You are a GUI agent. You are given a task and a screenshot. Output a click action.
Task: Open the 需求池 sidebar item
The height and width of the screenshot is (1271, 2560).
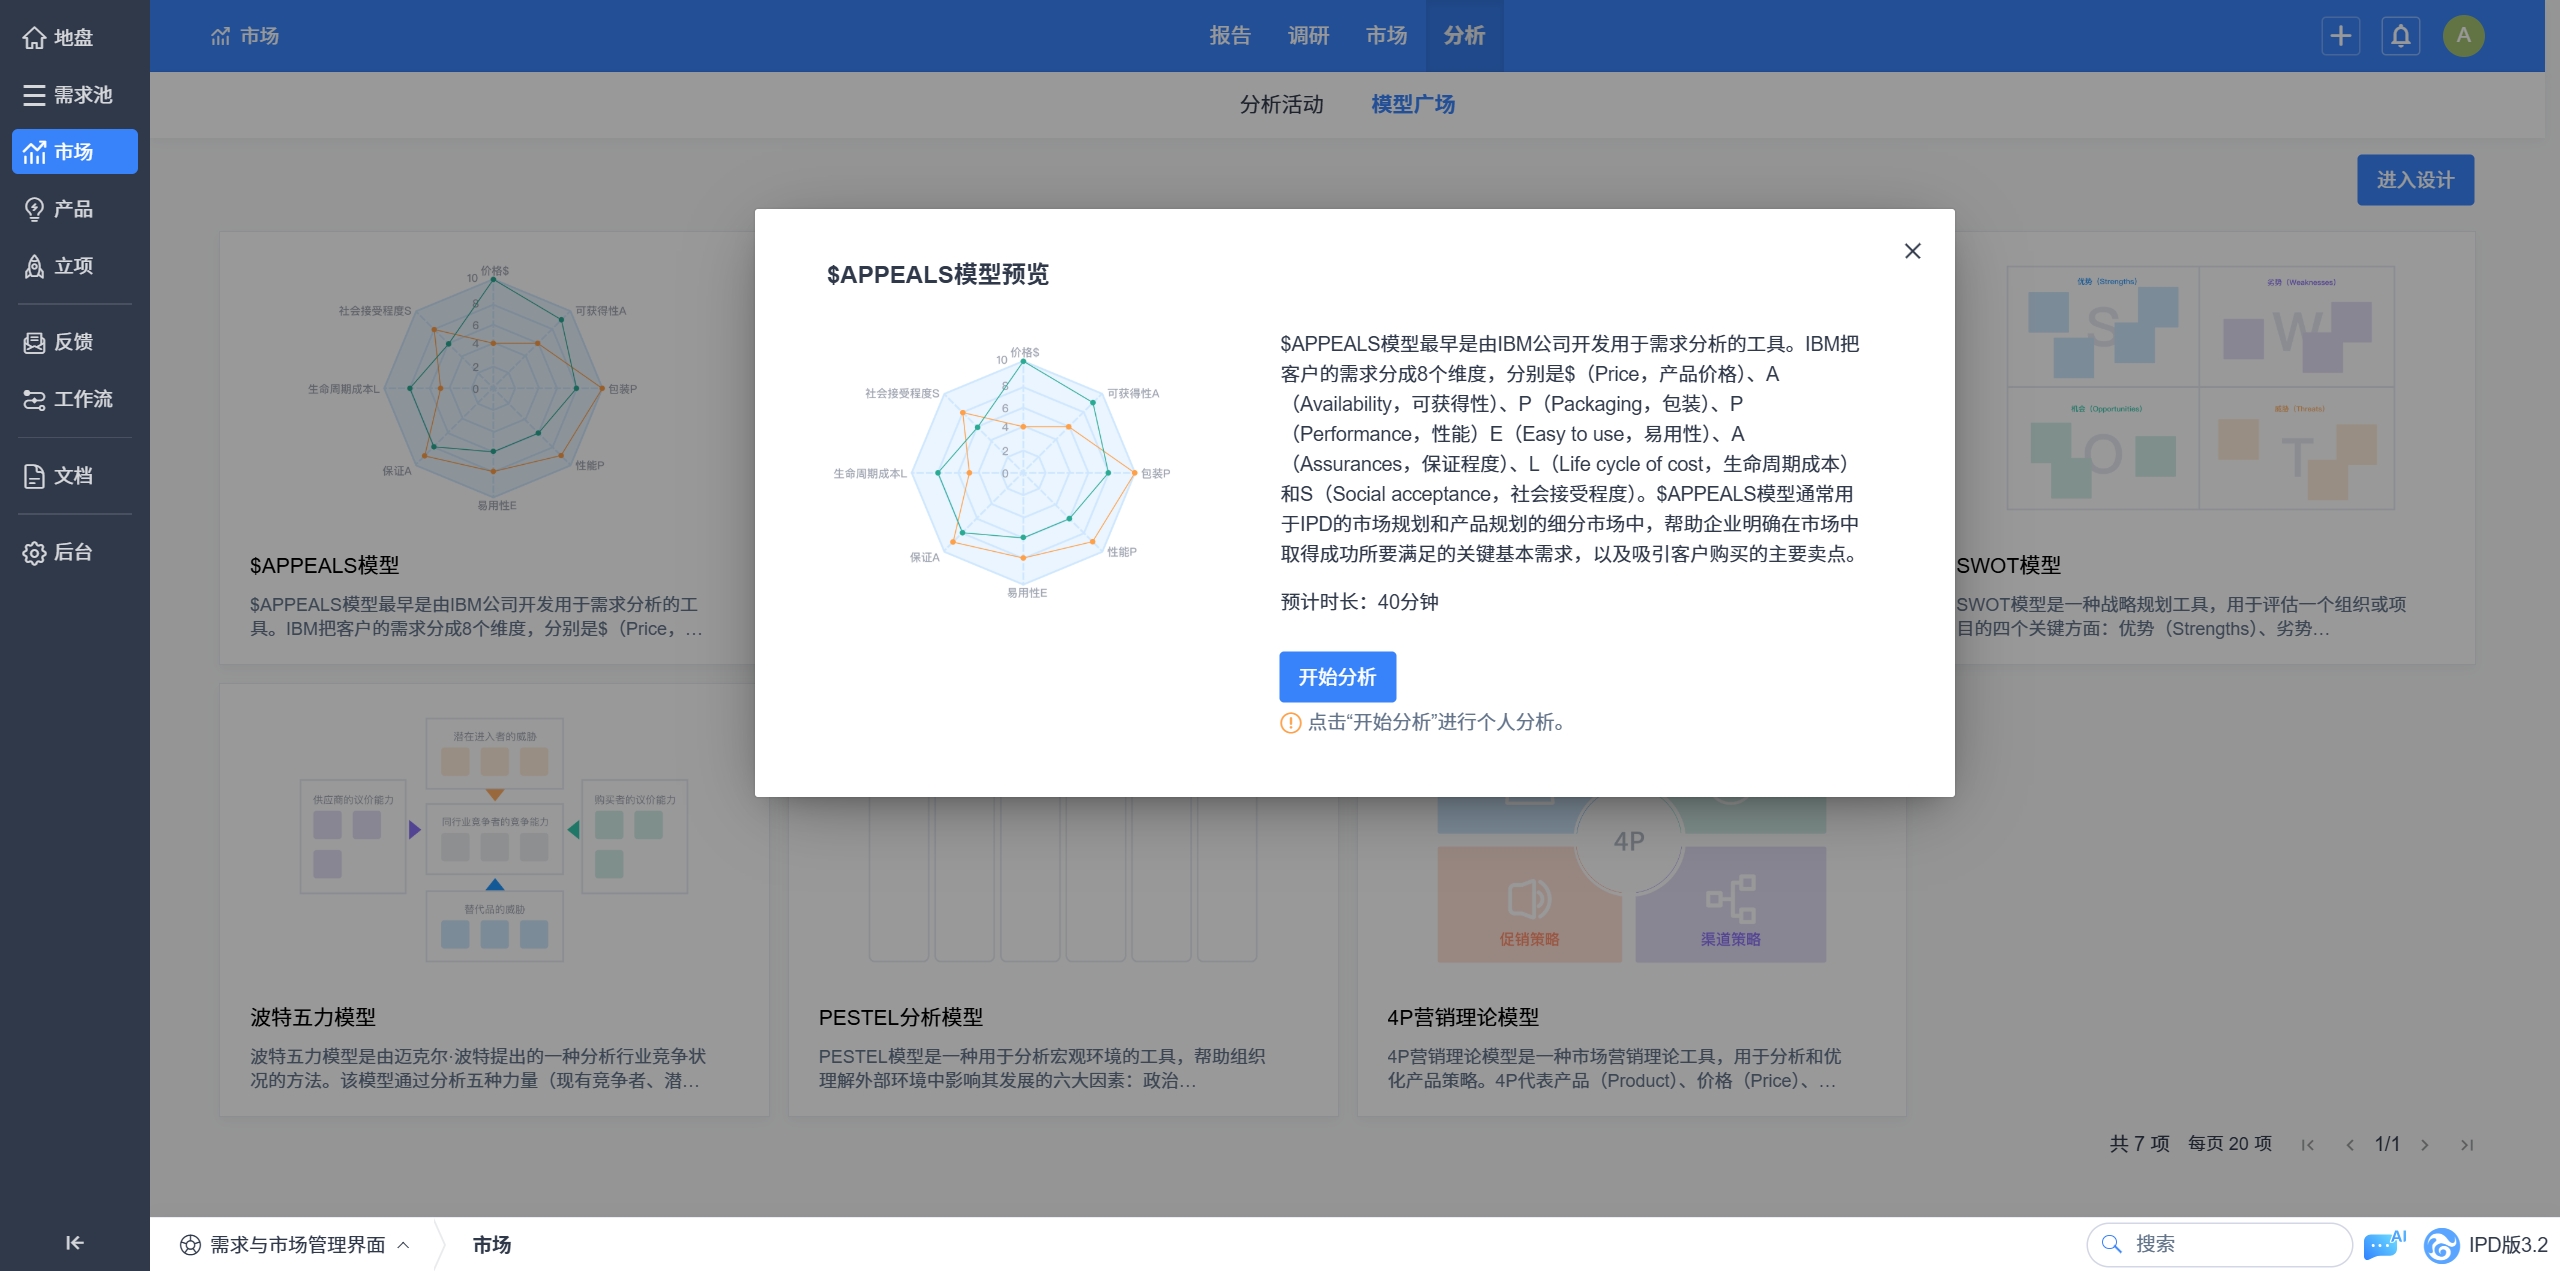(x=74, y=95)
